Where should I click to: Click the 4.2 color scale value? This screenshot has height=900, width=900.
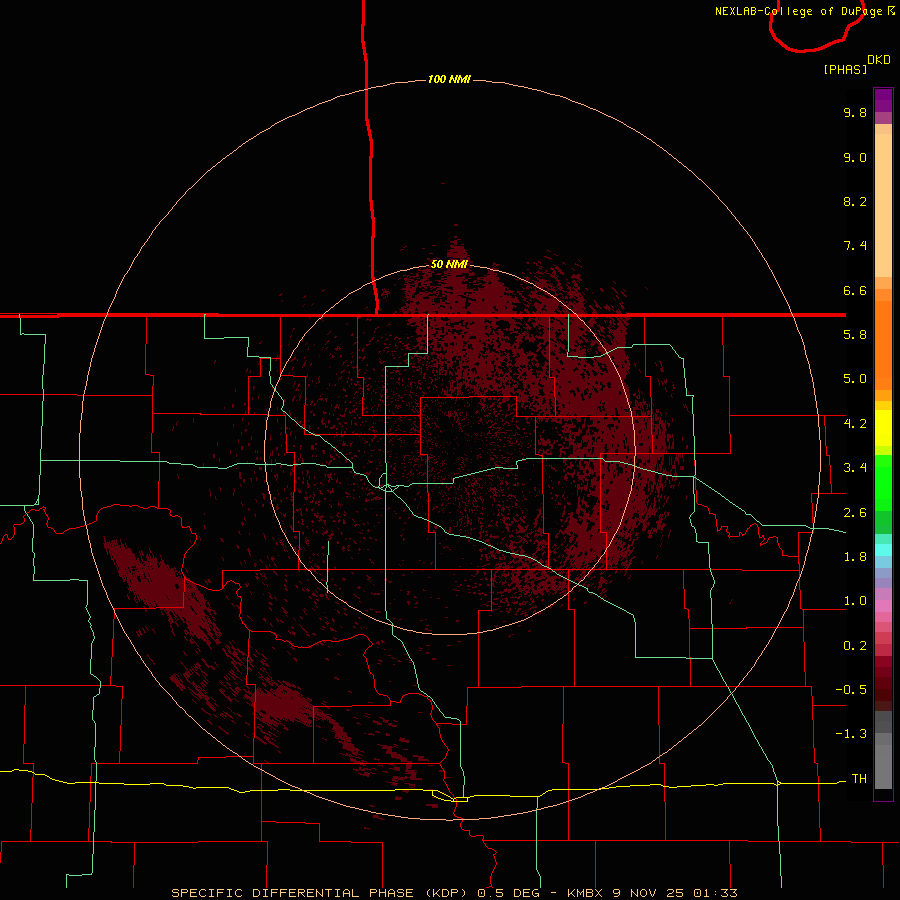click(855, 424)
